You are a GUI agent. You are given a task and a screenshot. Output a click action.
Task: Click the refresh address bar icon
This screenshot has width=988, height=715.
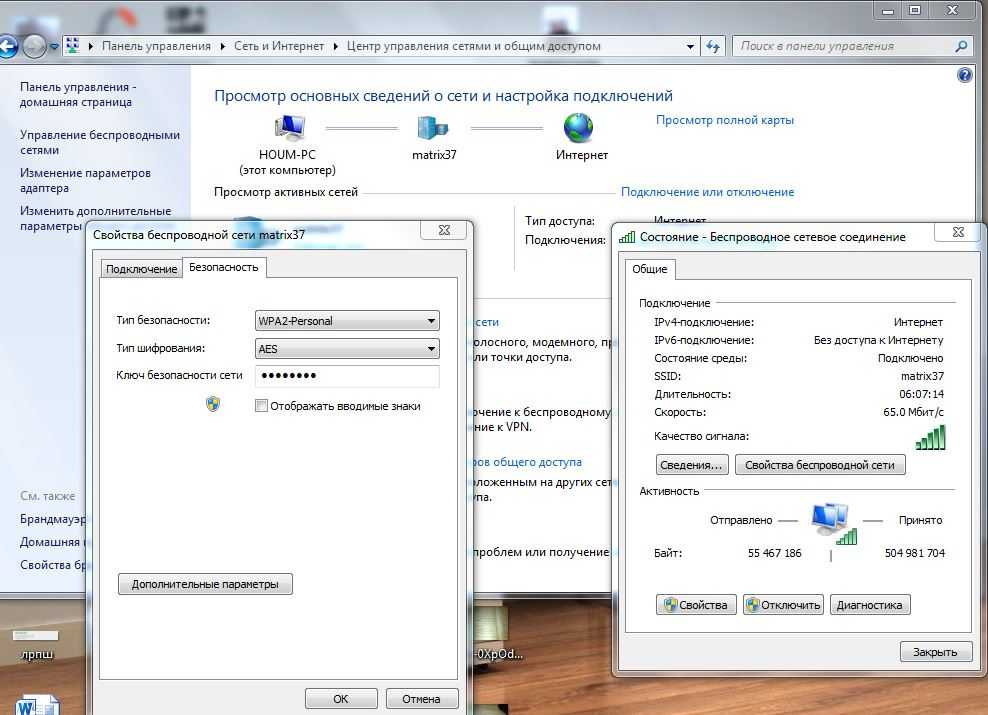[713, 46]
